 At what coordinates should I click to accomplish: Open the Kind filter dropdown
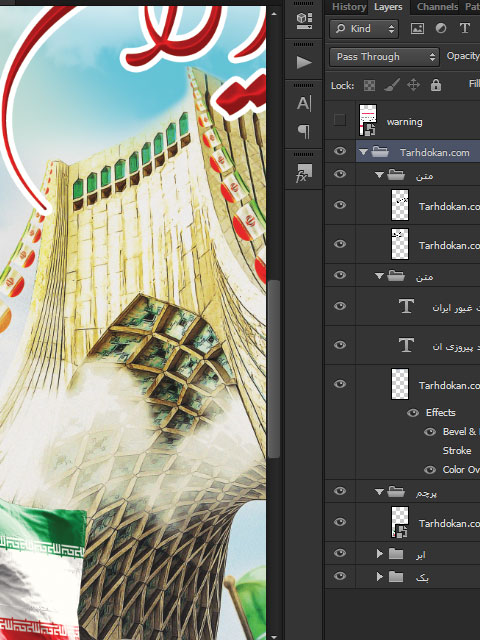point(364,29)
